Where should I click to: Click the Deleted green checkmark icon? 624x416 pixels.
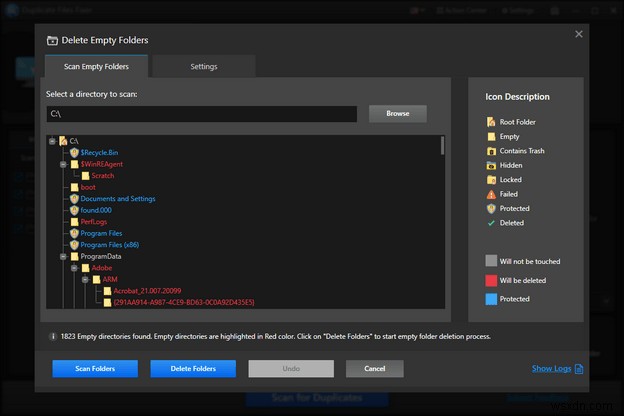click(491, 223)
